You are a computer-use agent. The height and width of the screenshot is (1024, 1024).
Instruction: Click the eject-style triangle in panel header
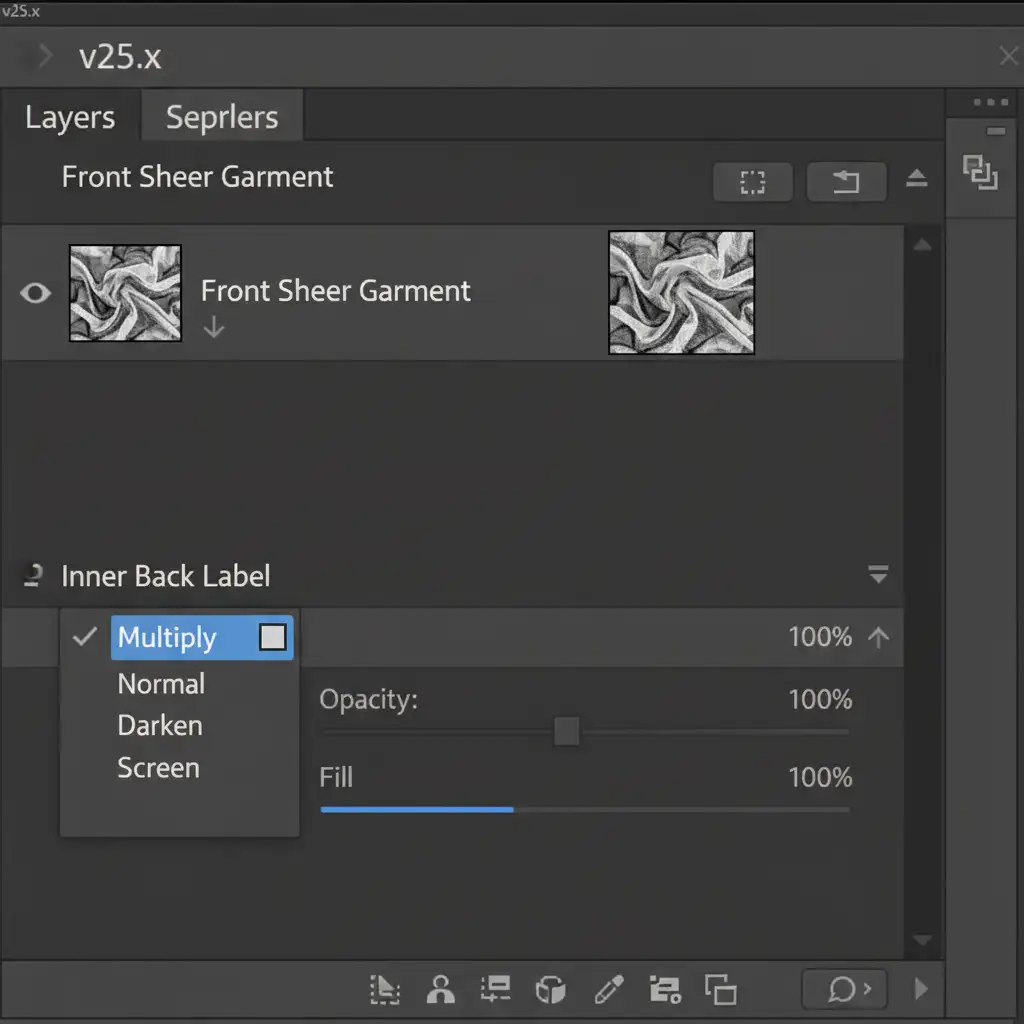click(x=916, y=180)
